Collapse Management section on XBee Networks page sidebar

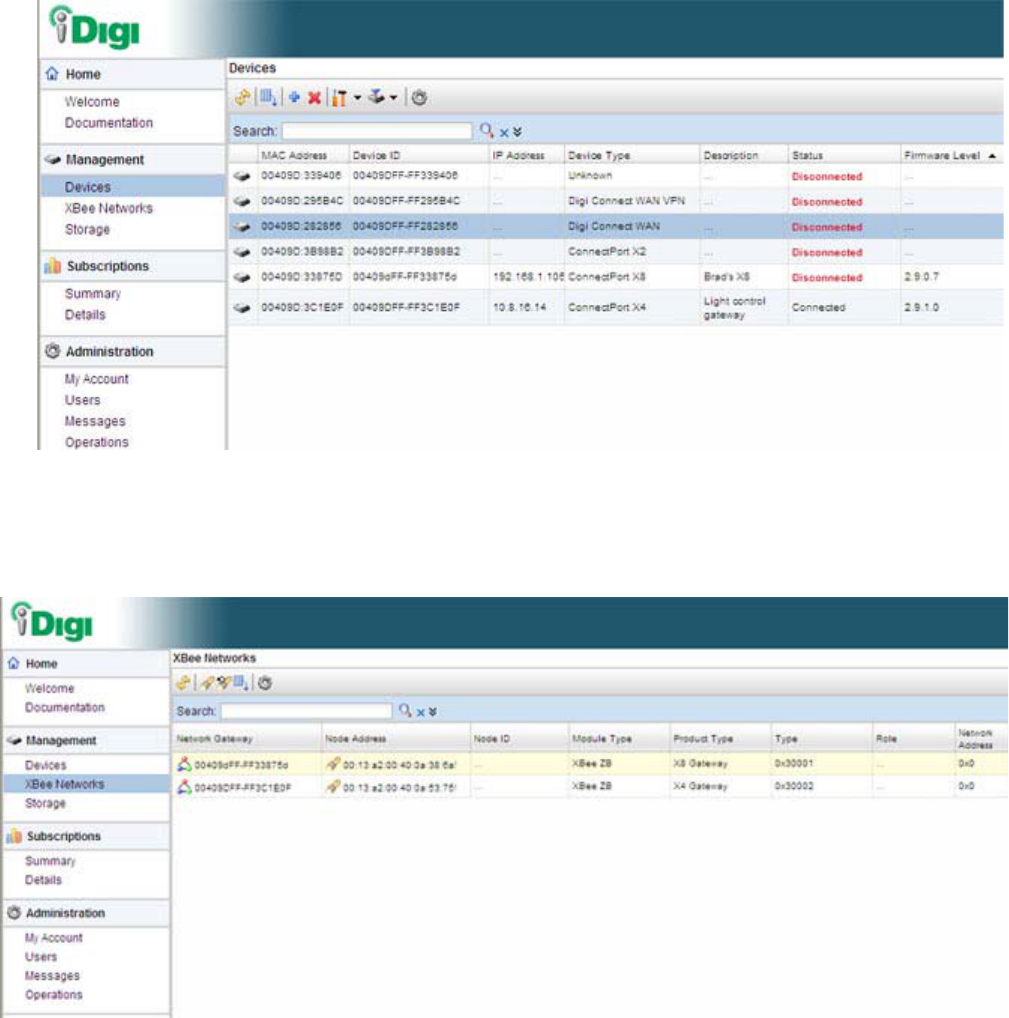[61, 740]
